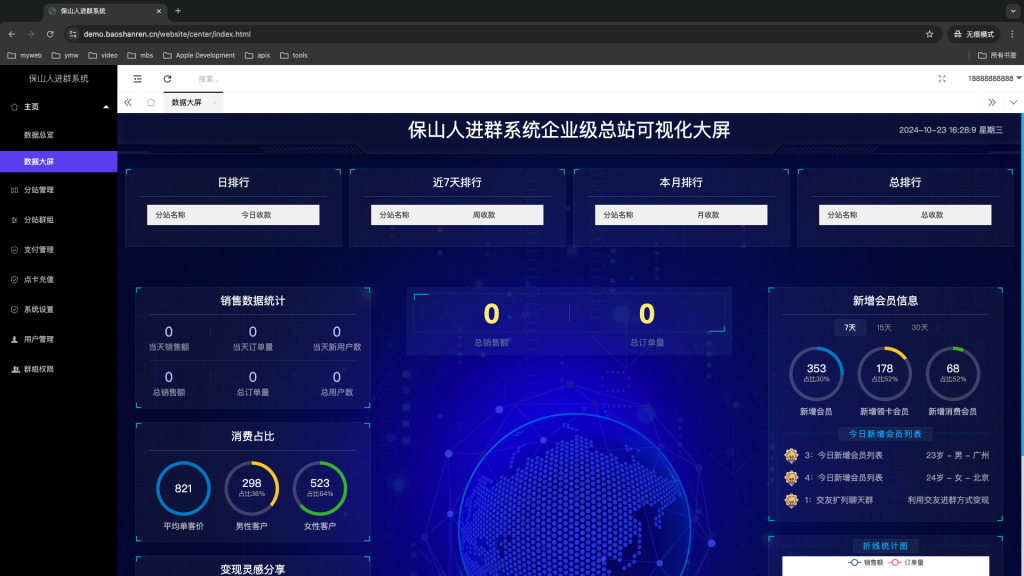This screenshot has height=576, width=1024.
Task: Click member row 4 avatar icon
Action: 792,478
